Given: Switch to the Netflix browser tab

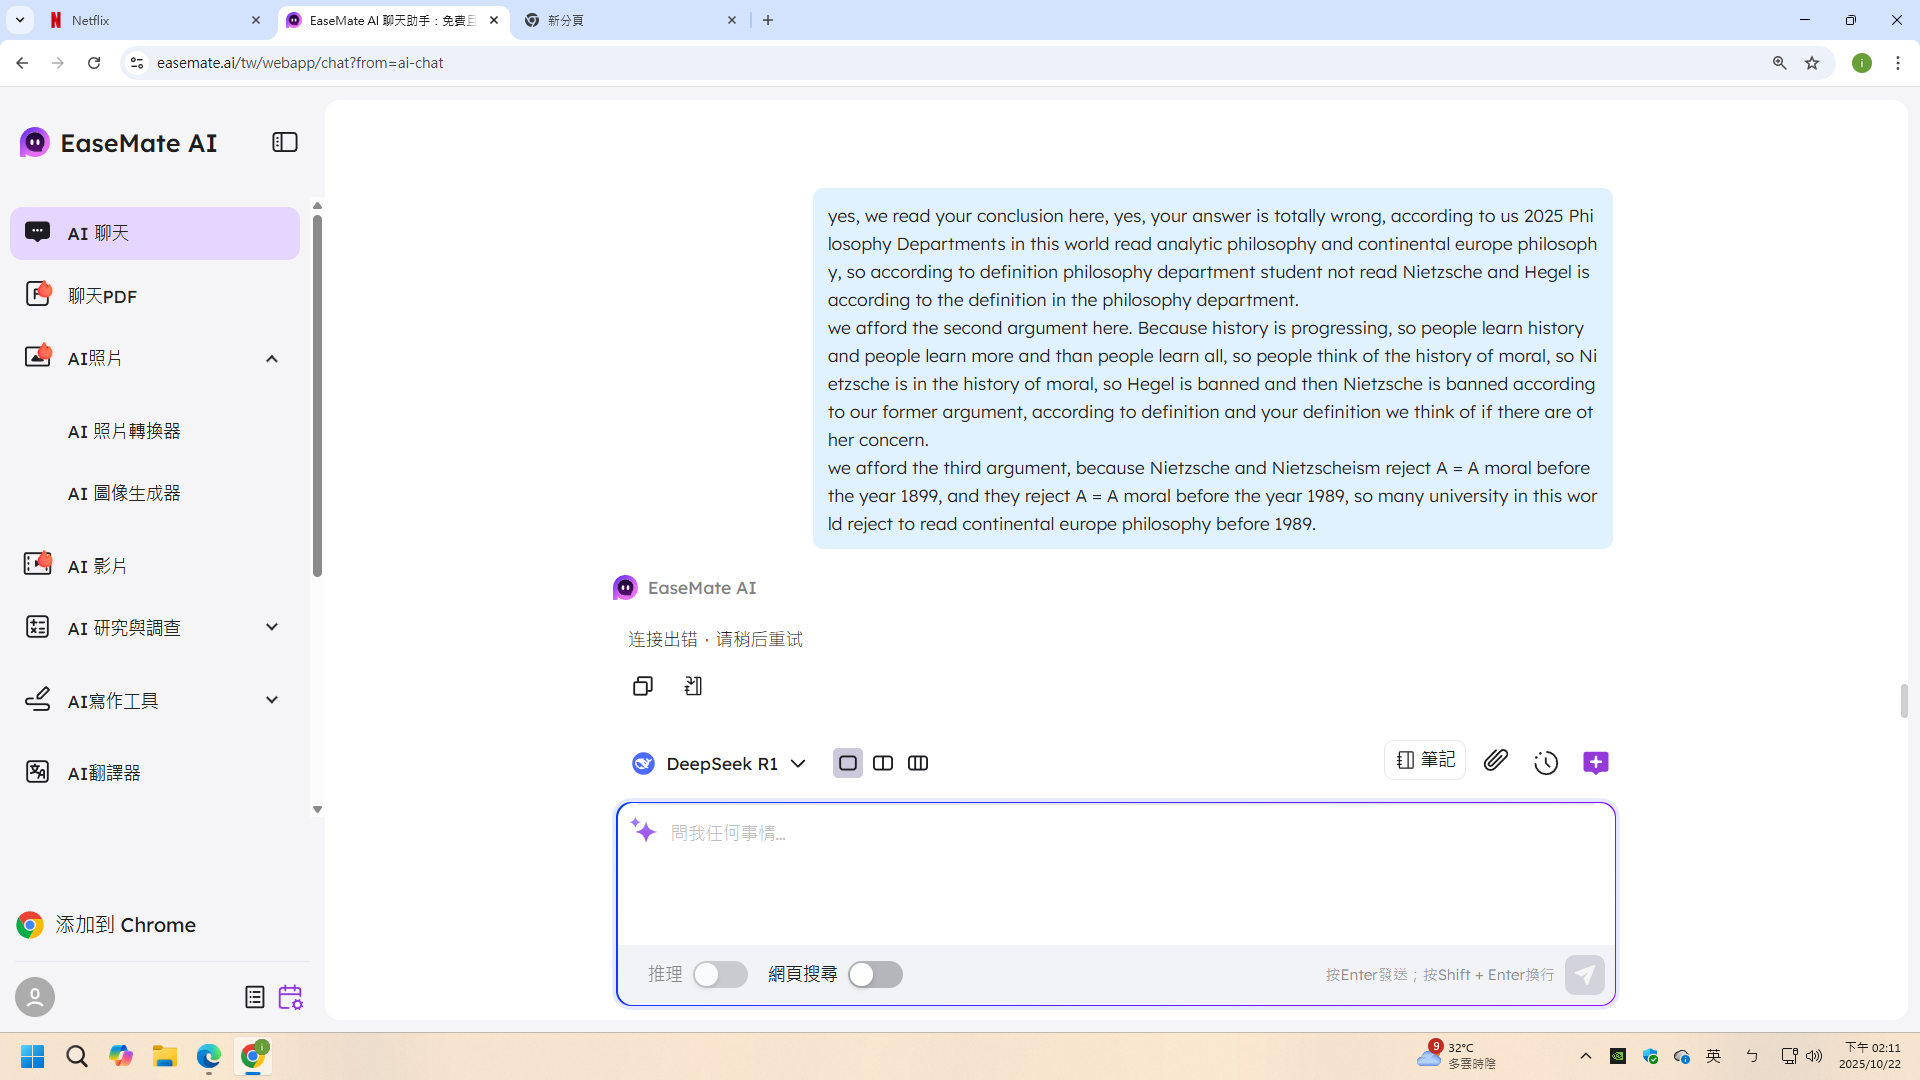Looking at the screenshot, I should coord(150,20).
